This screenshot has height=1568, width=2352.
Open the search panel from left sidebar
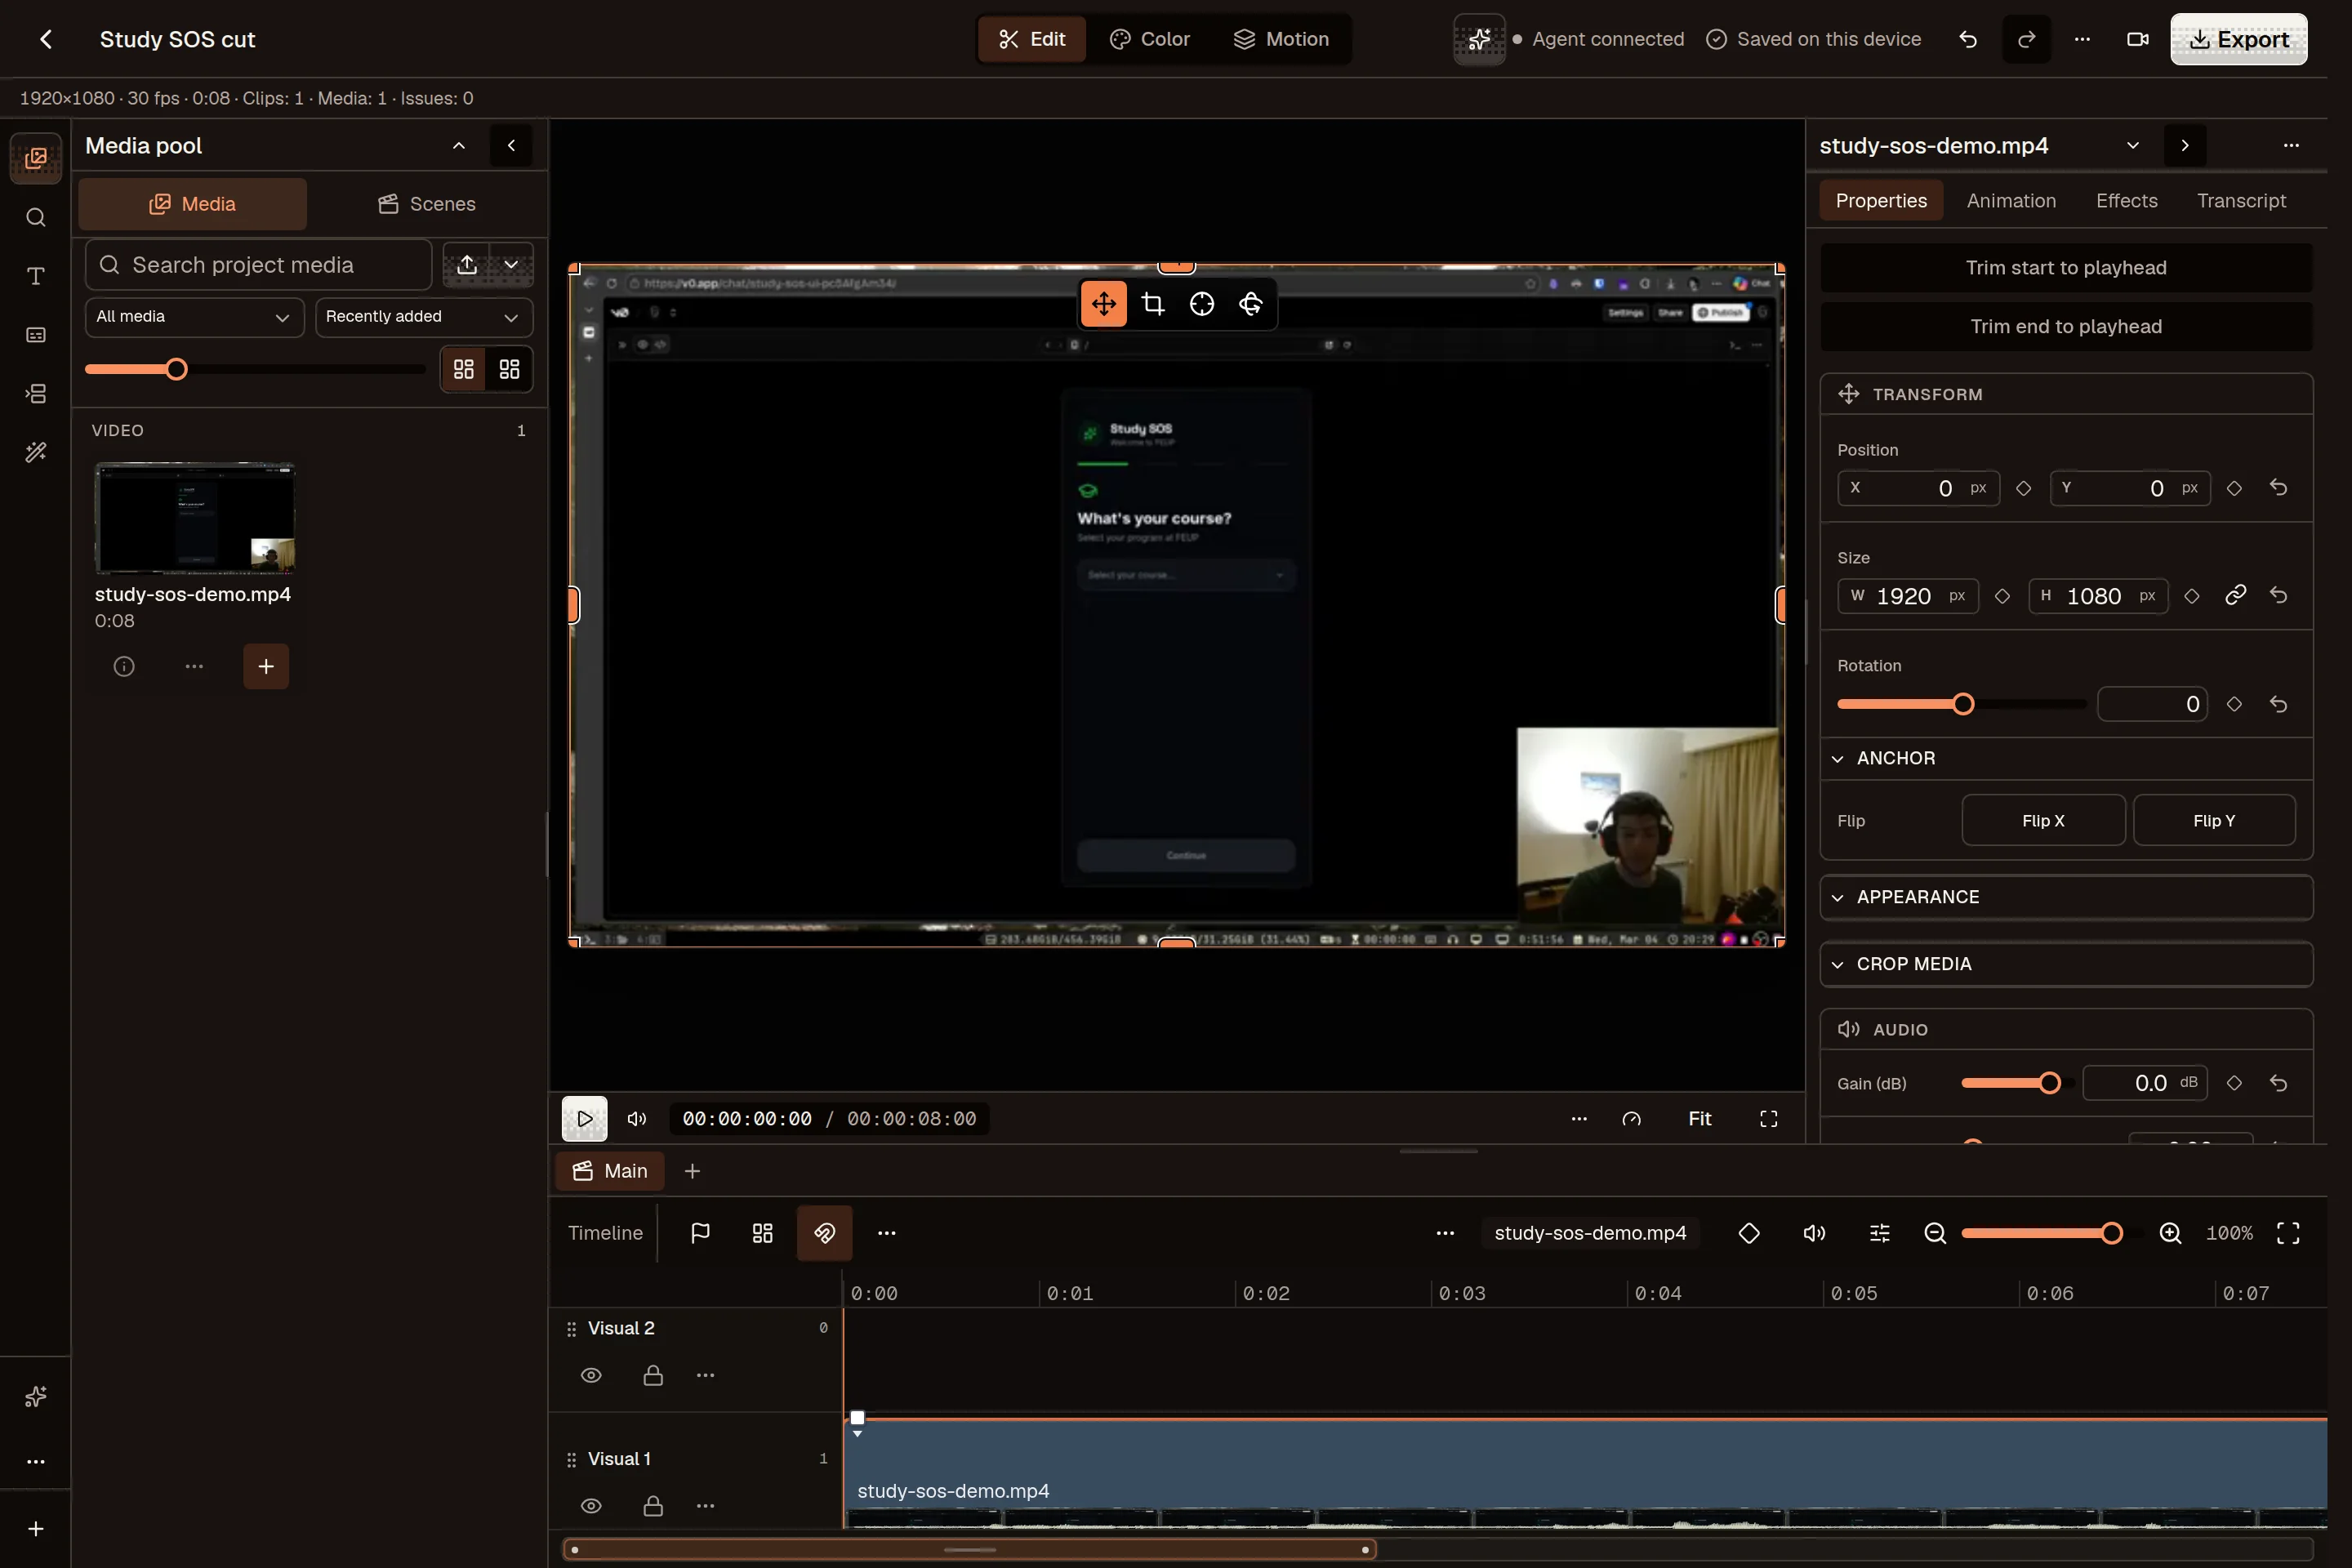coord(36,217)
